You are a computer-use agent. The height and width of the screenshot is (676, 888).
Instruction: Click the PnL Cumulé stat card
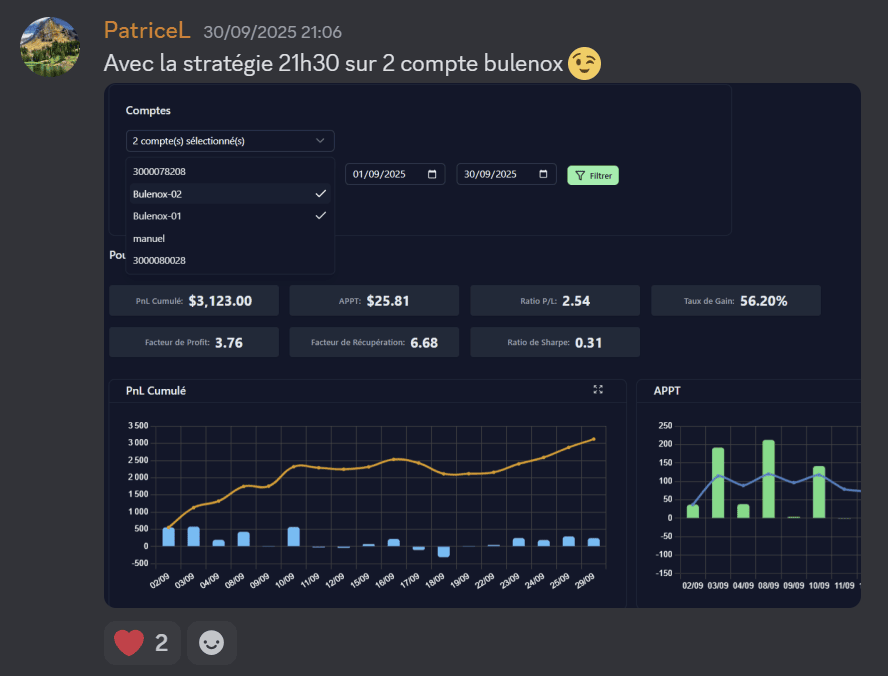pos(193,301)
